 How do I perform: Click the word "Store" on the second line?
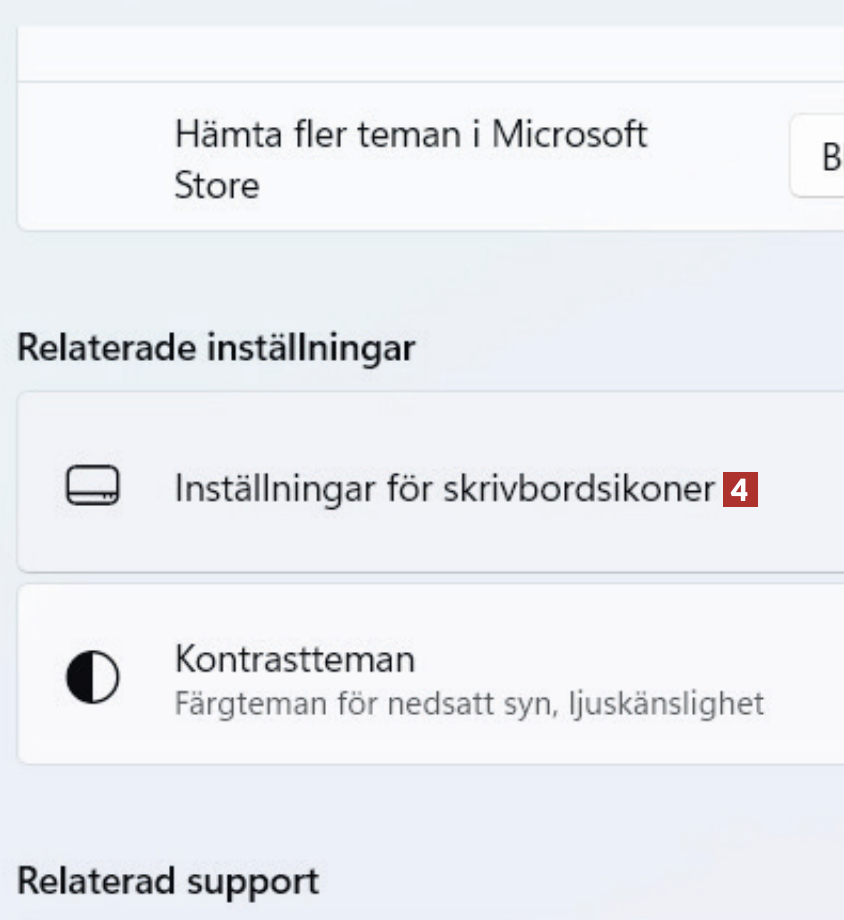[217, 186]
